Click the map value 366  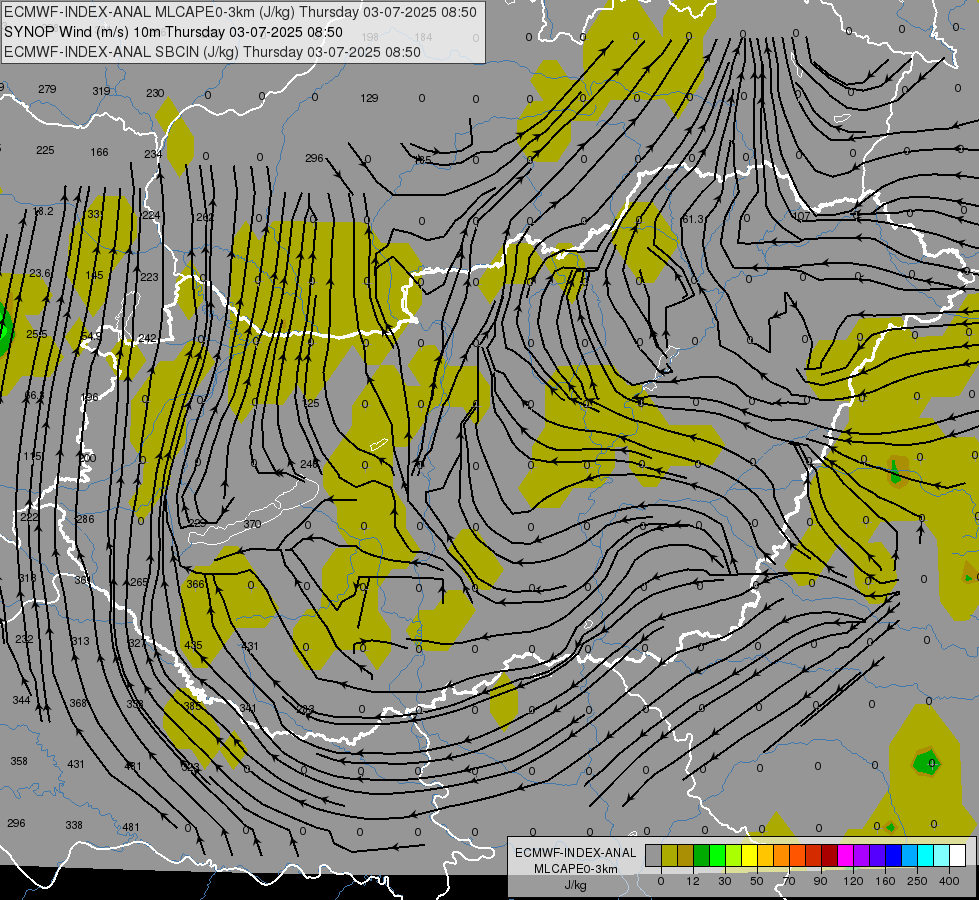[195, 584]
